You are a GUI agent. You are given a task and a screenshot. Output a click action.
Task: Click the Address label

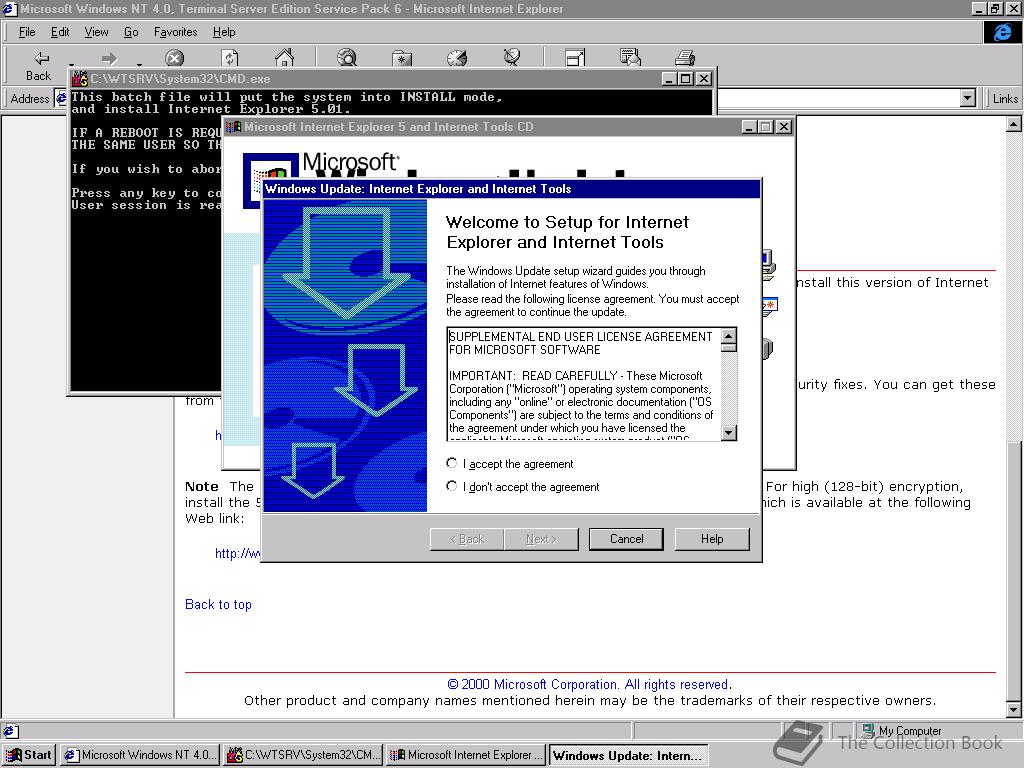point(30,99)
